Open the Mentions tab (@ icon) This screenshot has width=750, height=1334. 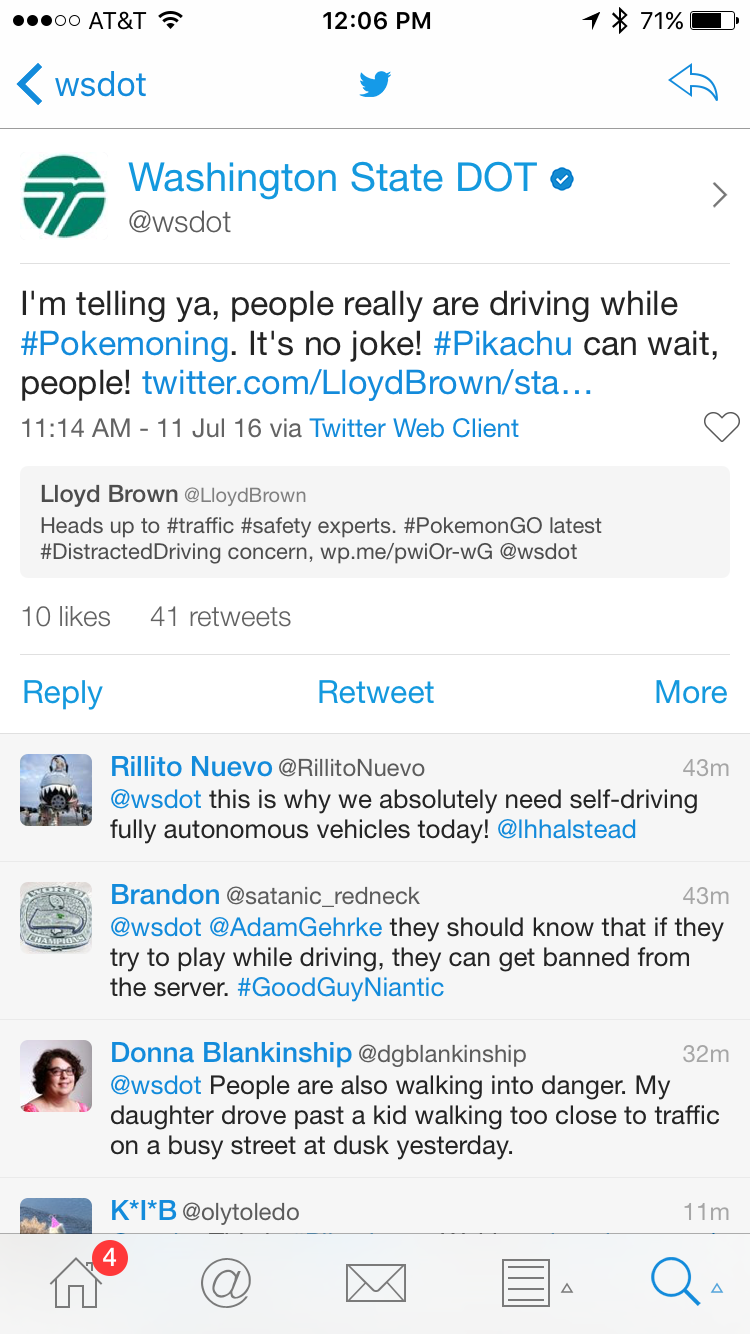coord(225,1281)
